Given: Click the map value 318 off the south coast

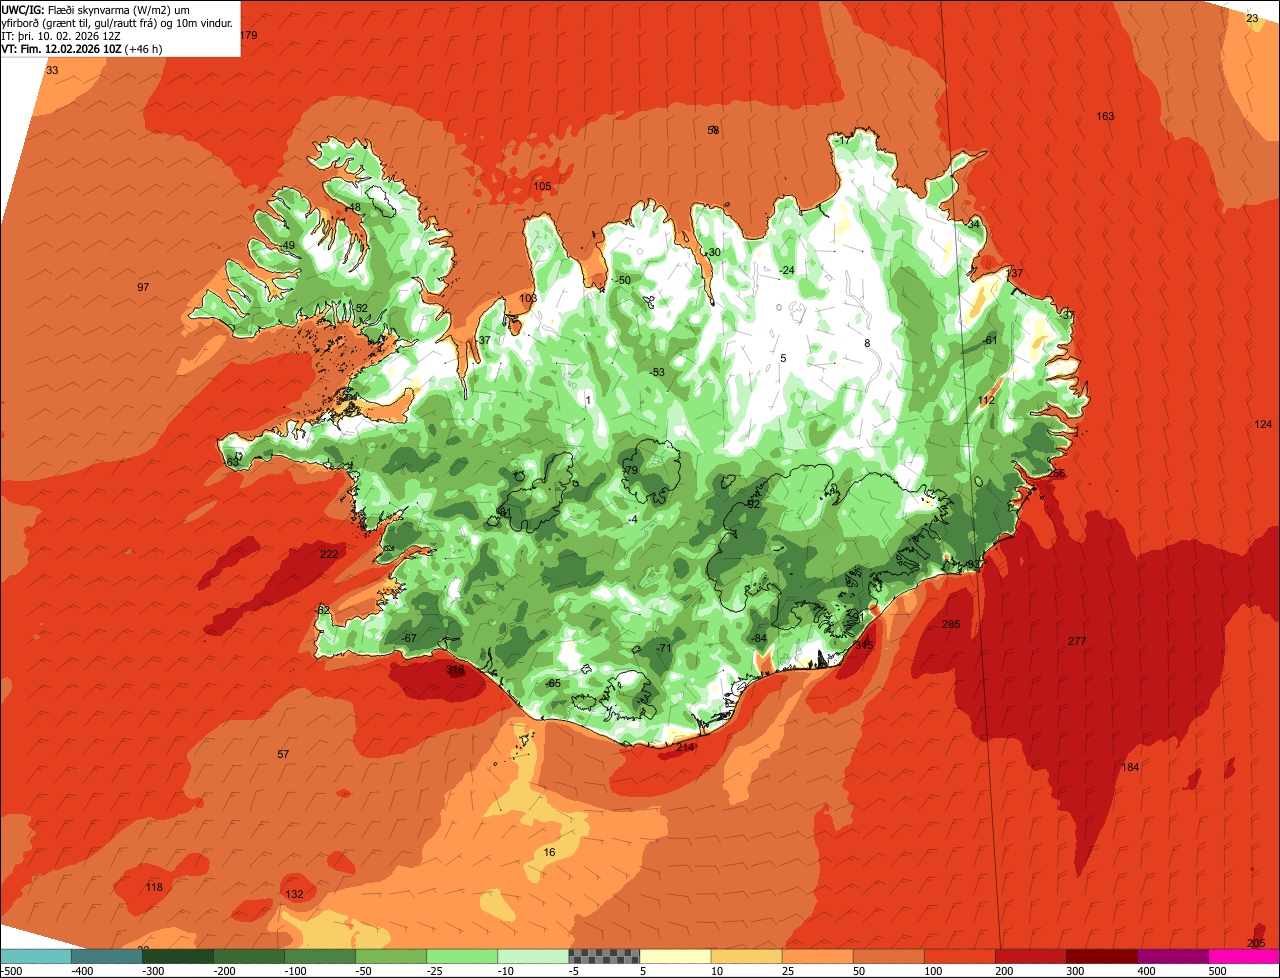Looking at the screenshot, I should click(455, 670).
